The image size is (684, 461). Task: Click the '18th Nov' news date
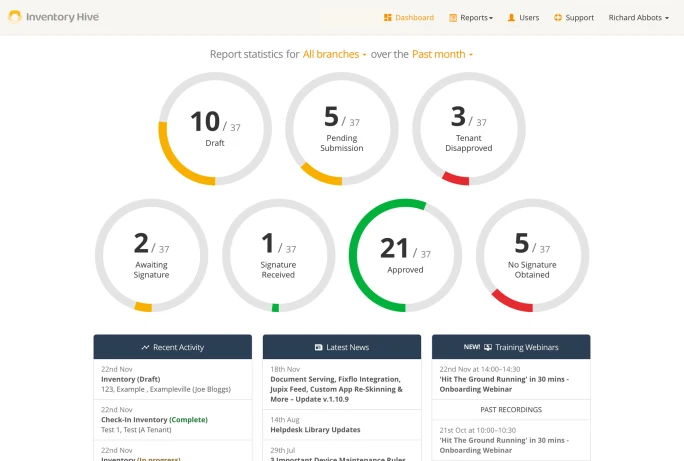(285, 369)
